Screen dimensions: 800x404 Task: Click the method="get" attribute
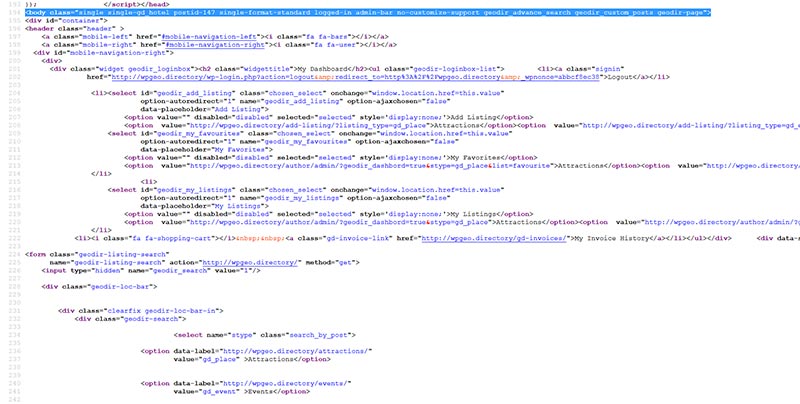tap(333, 263)
